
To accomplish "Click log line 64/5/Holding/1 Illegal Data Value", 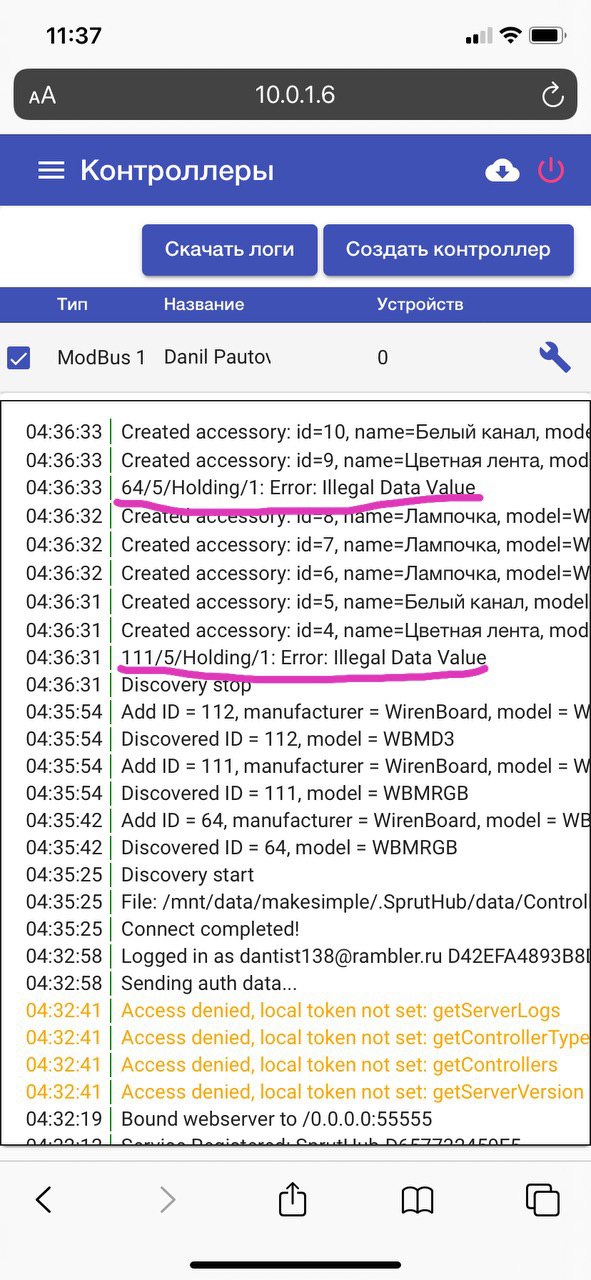I will pyautogui.click(x=298, y=487).
